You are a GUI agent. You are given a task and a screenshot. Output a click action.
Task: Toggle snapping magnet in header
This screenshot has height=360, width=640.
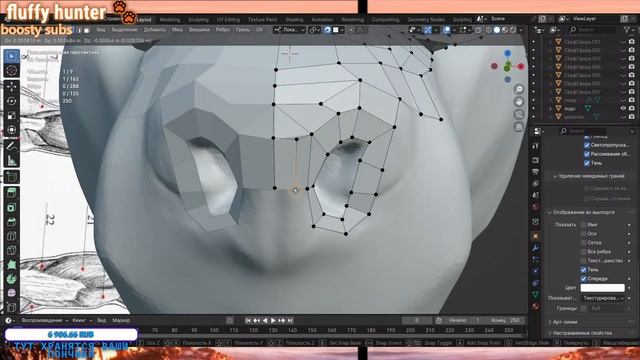click(x=327, y=30)
